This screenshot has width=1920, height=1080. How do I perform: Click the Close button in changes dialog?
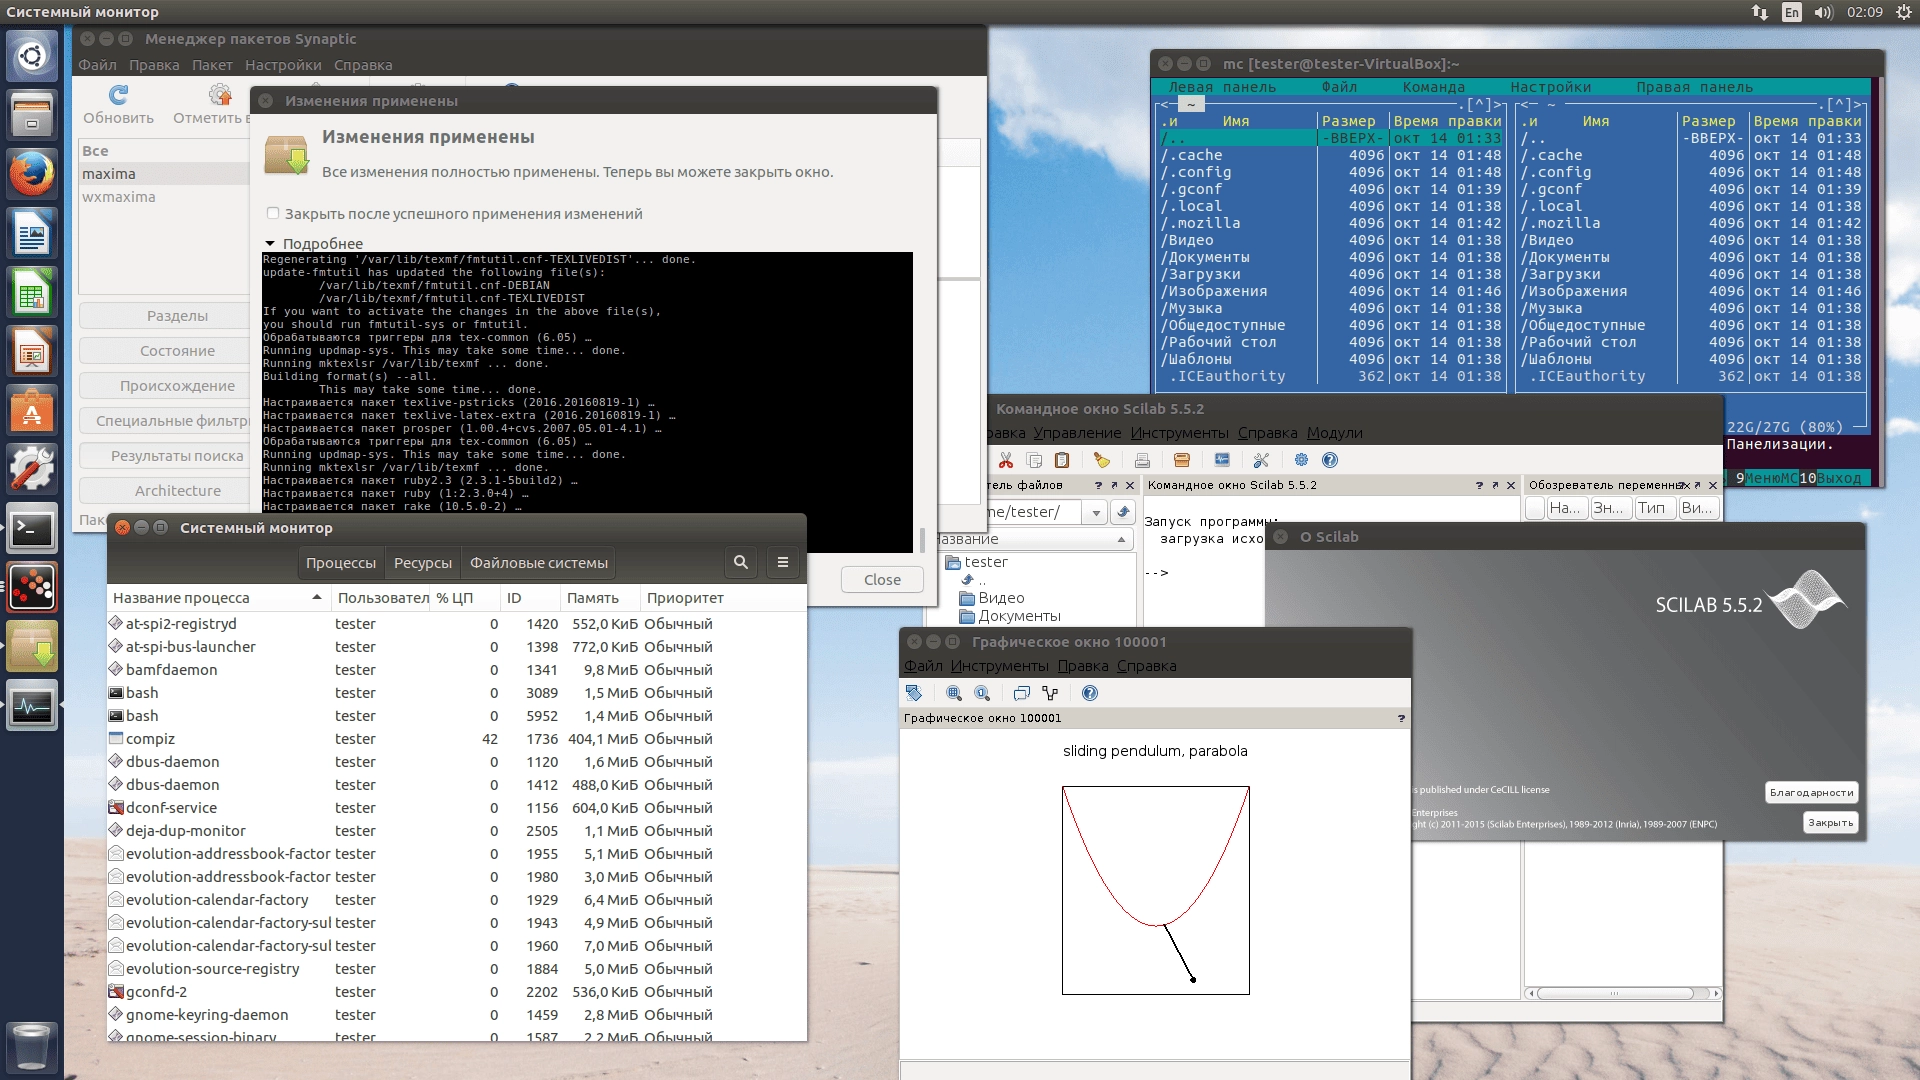click(x=882, y=580)
